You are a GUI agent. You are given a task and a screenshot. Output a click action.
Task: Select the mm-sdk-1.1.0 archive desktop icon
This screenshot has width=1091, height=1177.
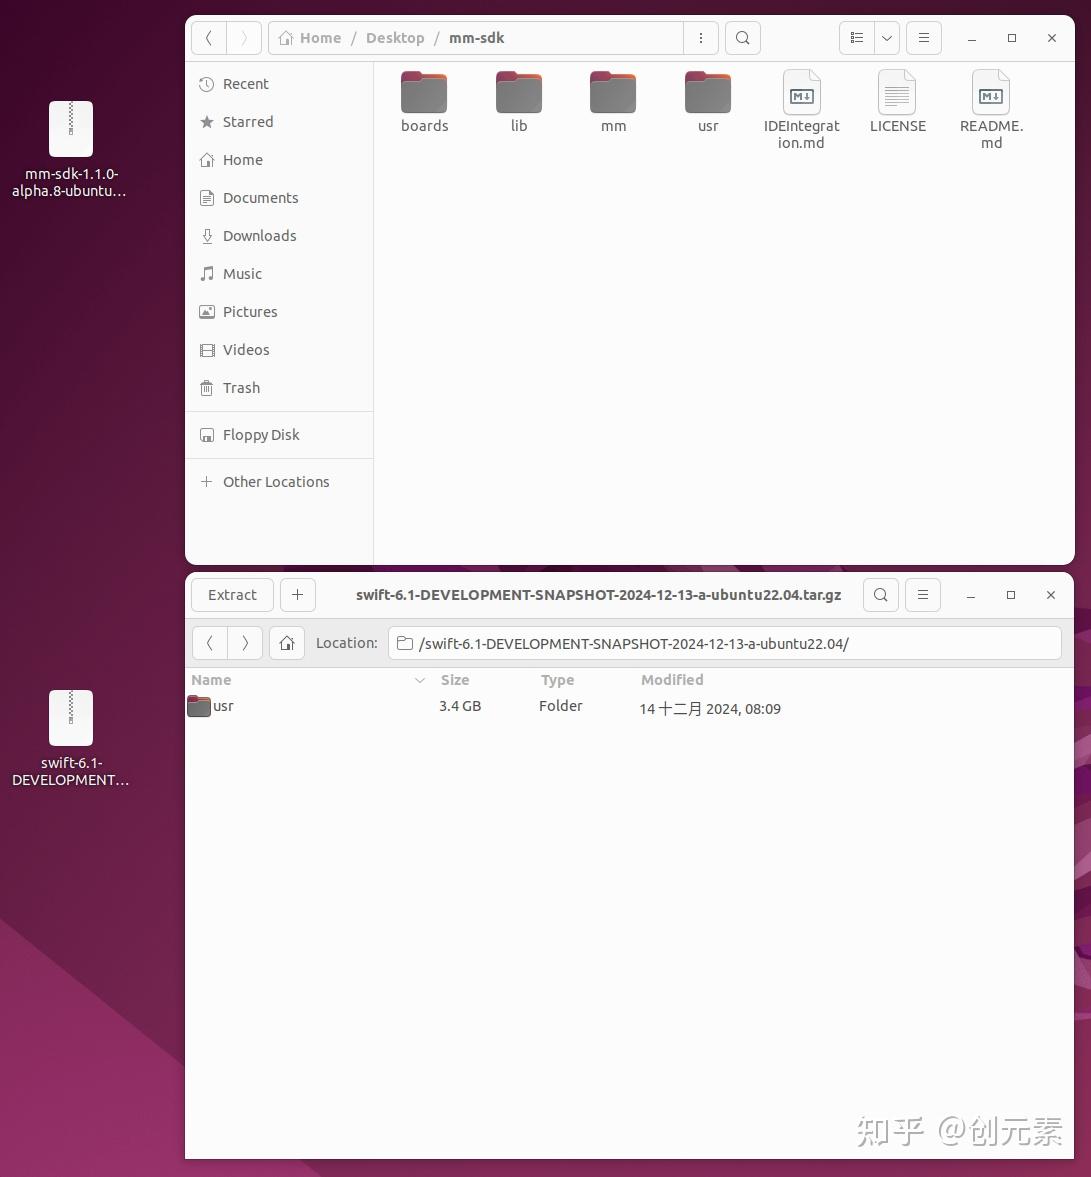[x=70, y=150]
